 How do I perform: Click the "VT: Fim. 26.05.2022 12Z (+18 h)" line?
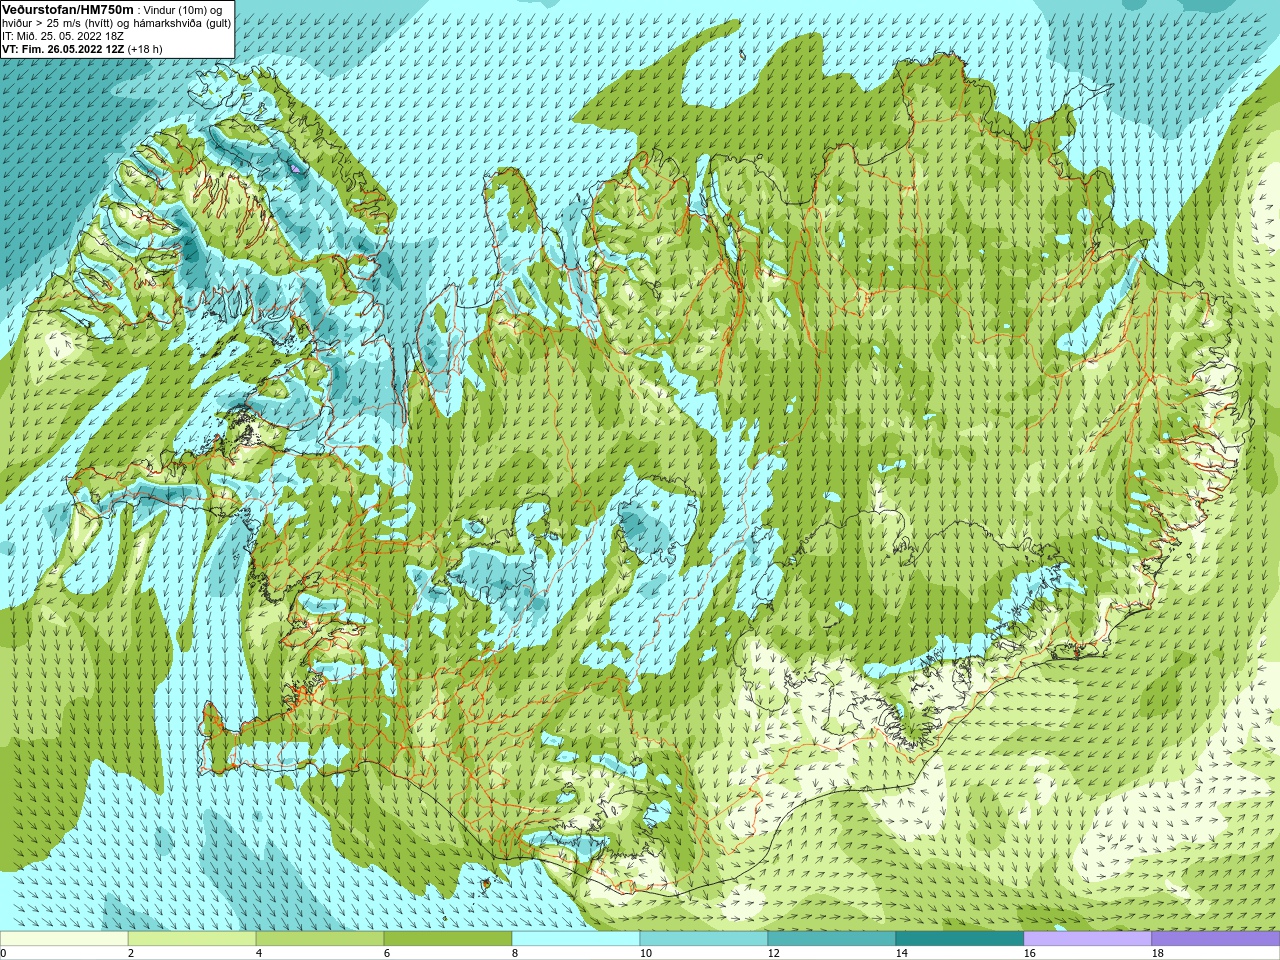pyautogui.click(x=82, y=49)
